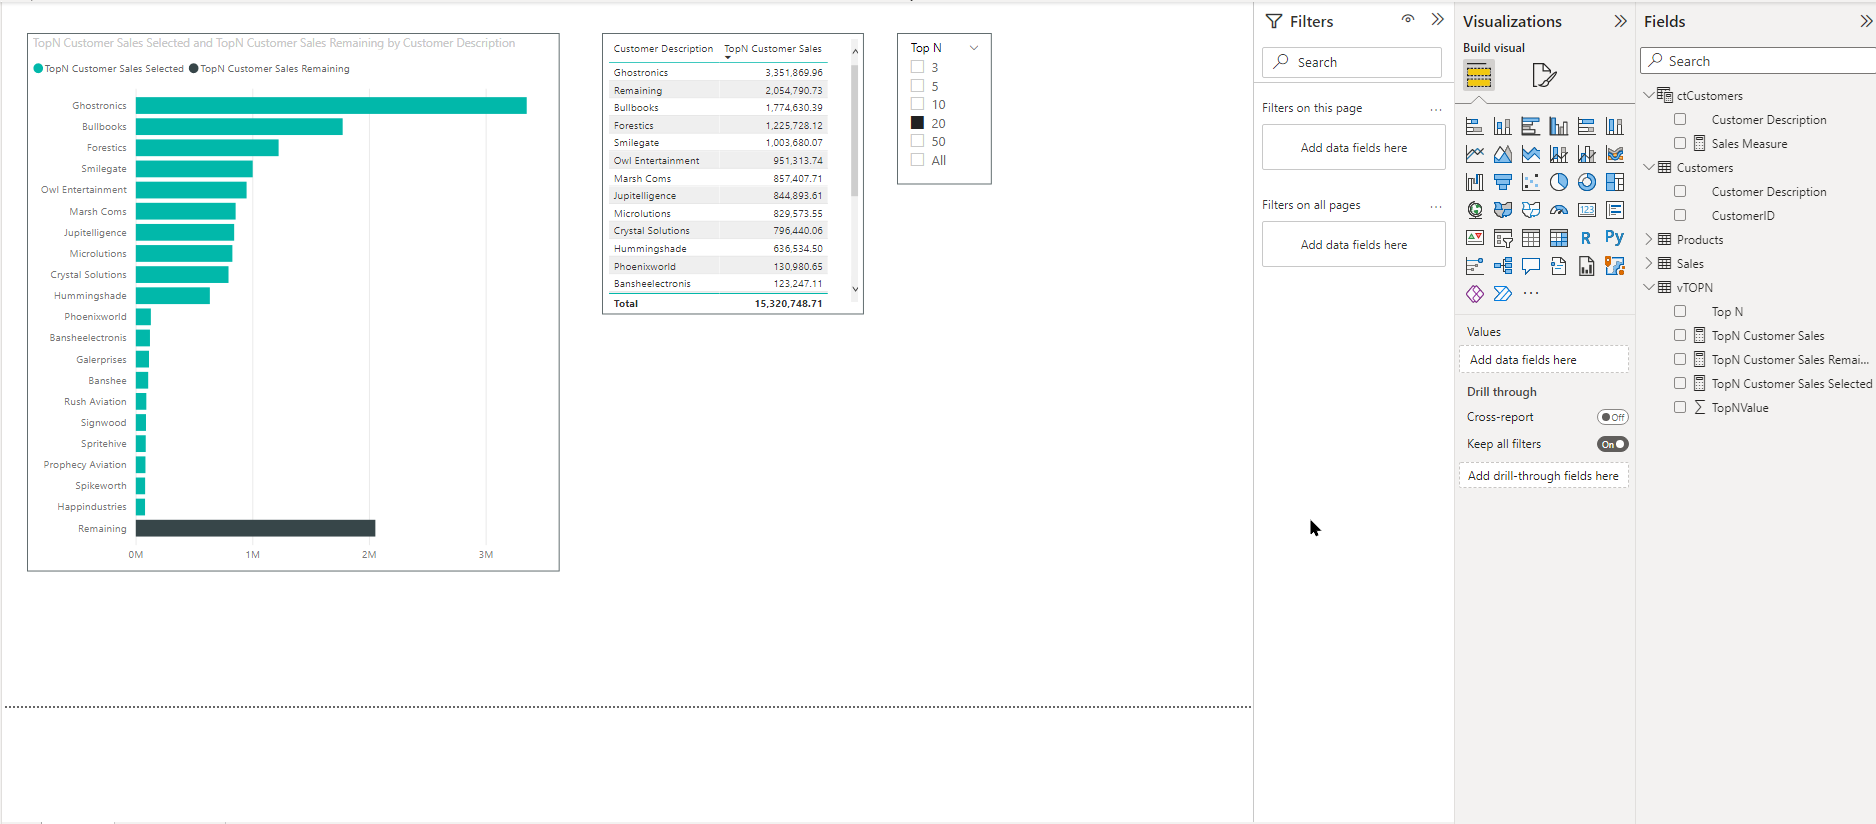Select the R script visual
Screen dimensions: 1876x824
coord(1586,238)
